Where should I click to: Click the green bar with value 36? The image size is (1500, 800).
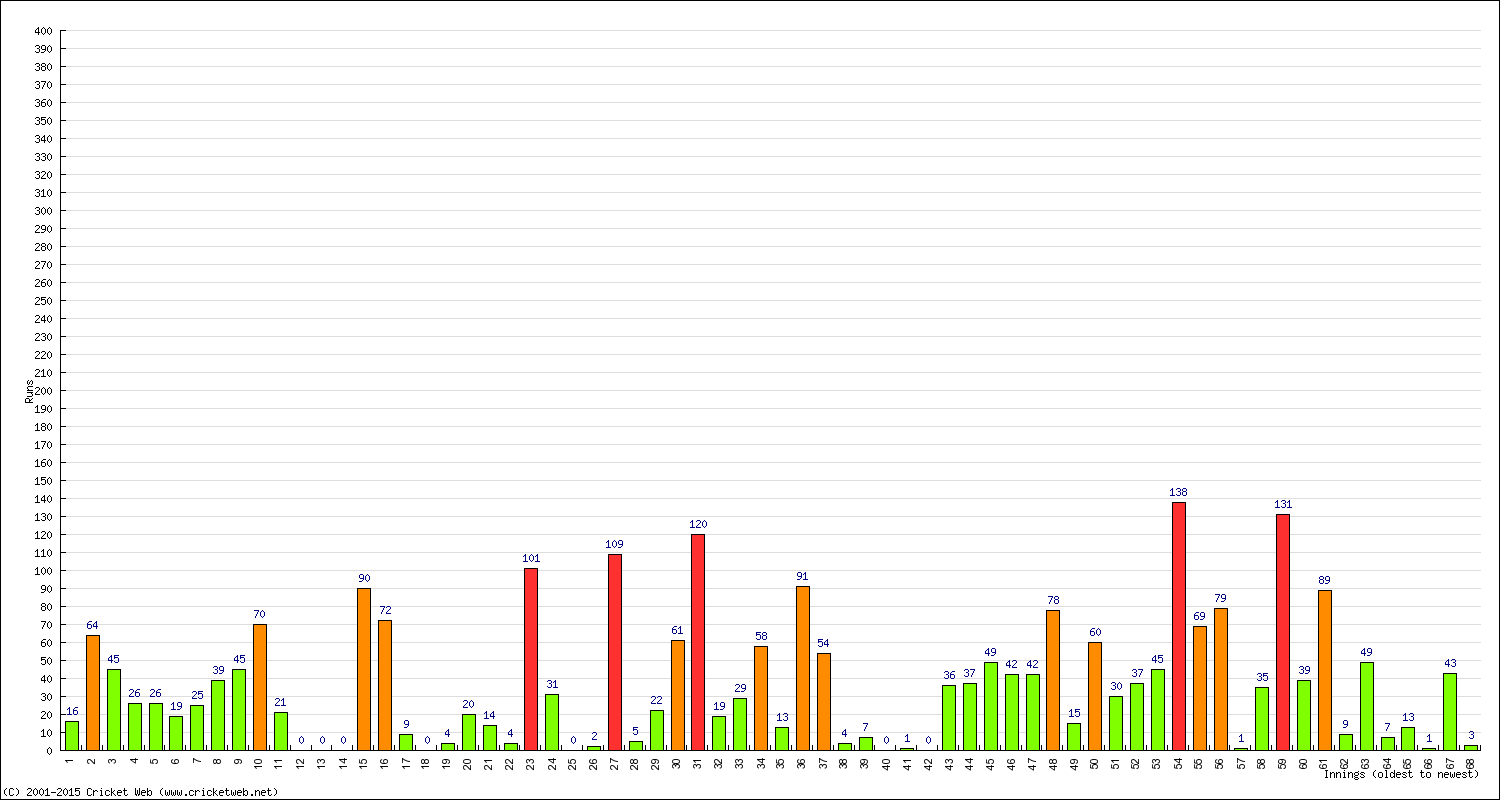click(949, 718)
